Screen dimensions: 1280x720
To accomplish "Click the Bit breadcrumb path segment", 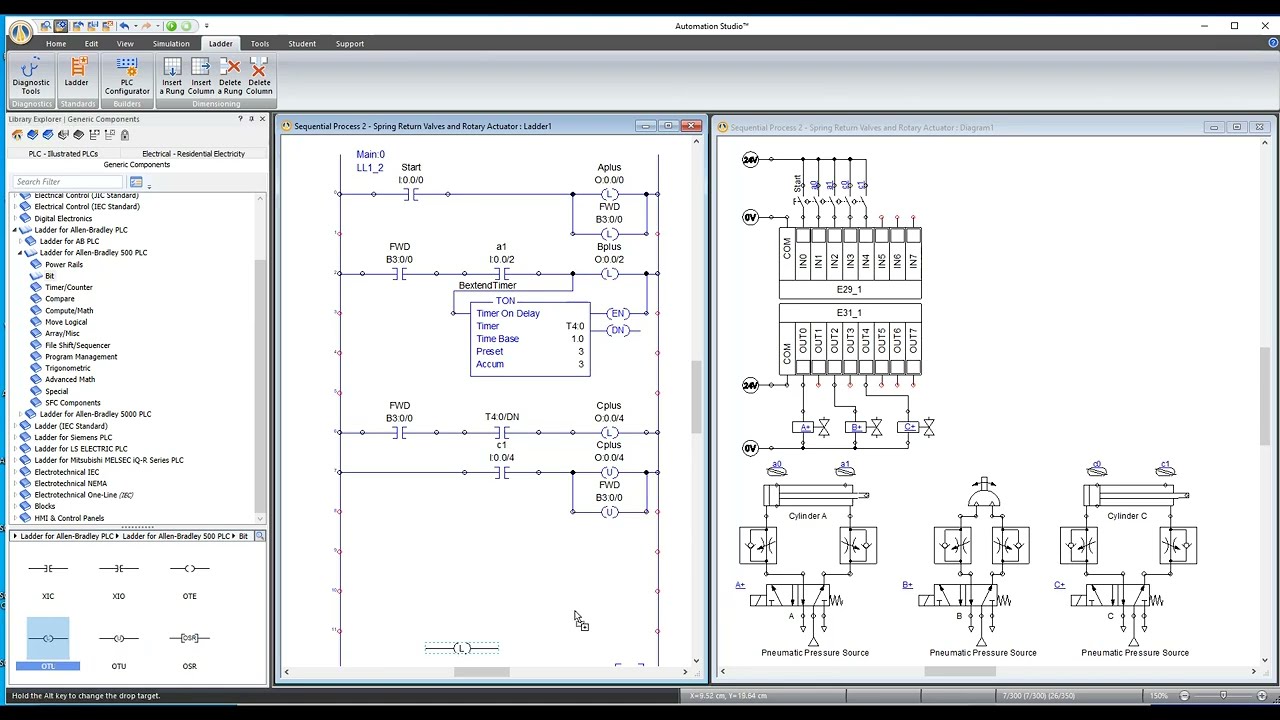I will [243, 536].
